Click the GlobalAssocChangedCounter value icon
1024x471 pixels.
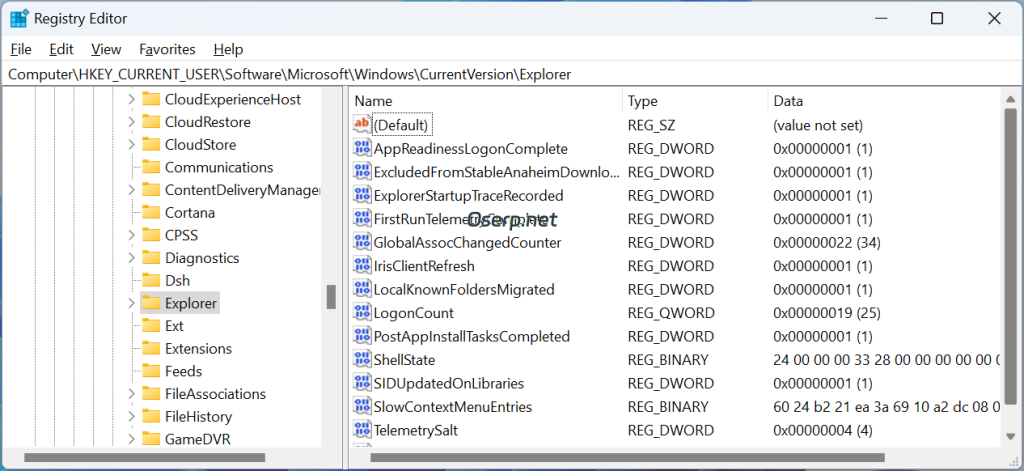click(x=361, y=242)
